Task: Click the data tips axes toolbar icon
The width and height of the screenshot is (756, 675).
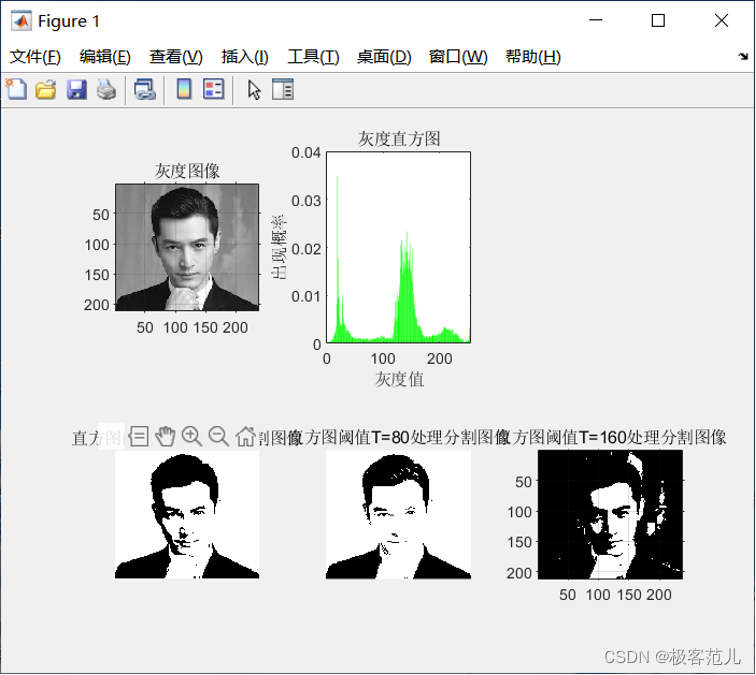Action: click(139, 437)
